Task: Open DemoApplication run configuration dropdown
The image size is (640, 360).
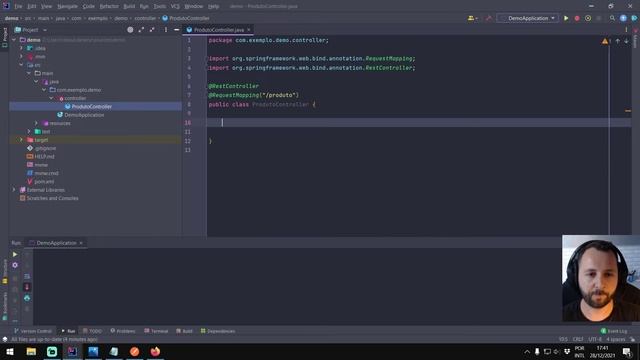Action: point(528,18)
